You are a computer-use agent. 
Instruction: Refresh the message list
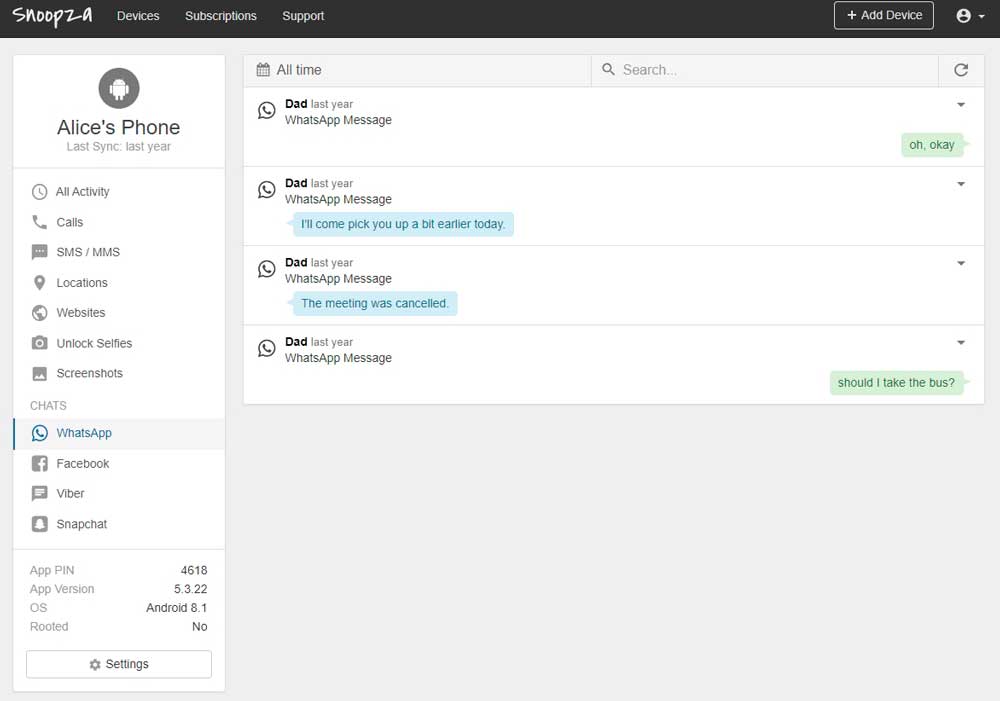pos(961,70)
